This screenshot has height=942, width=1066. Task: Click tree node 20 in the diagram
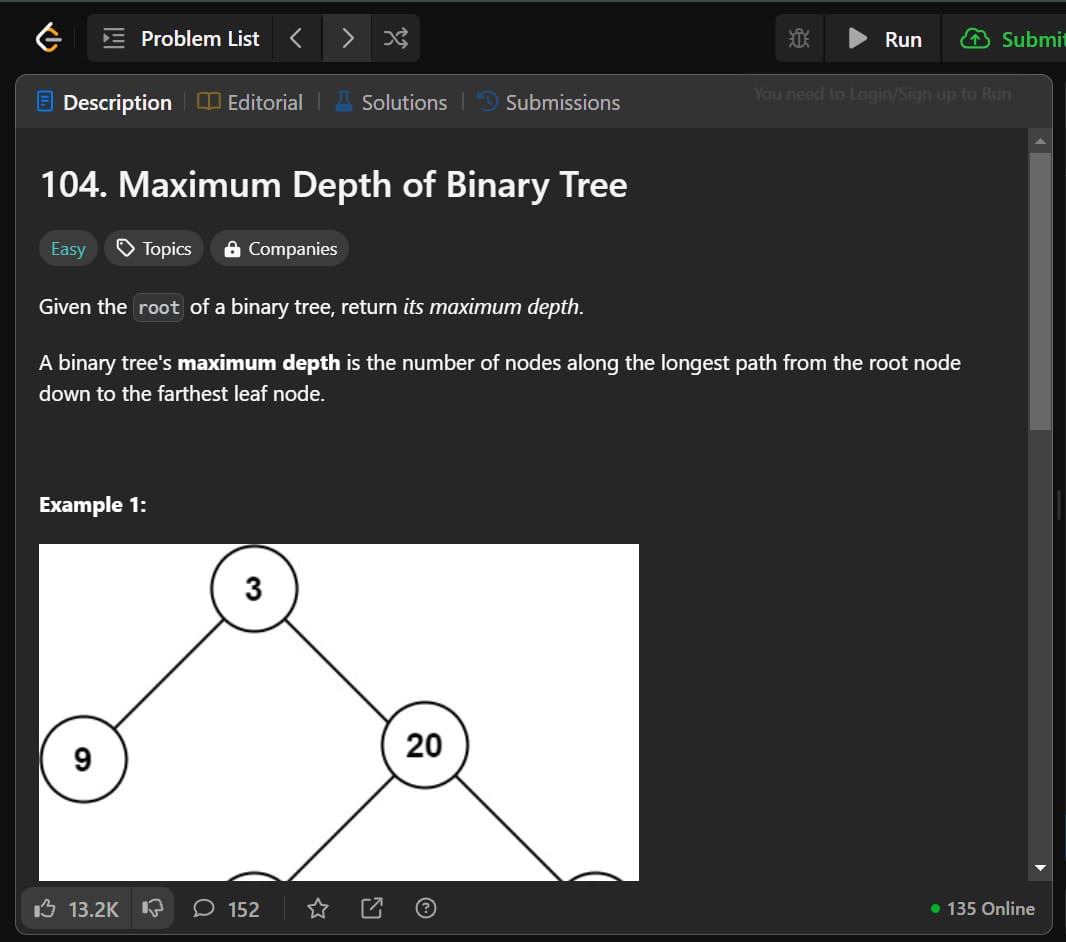click(x=425, y=745)
